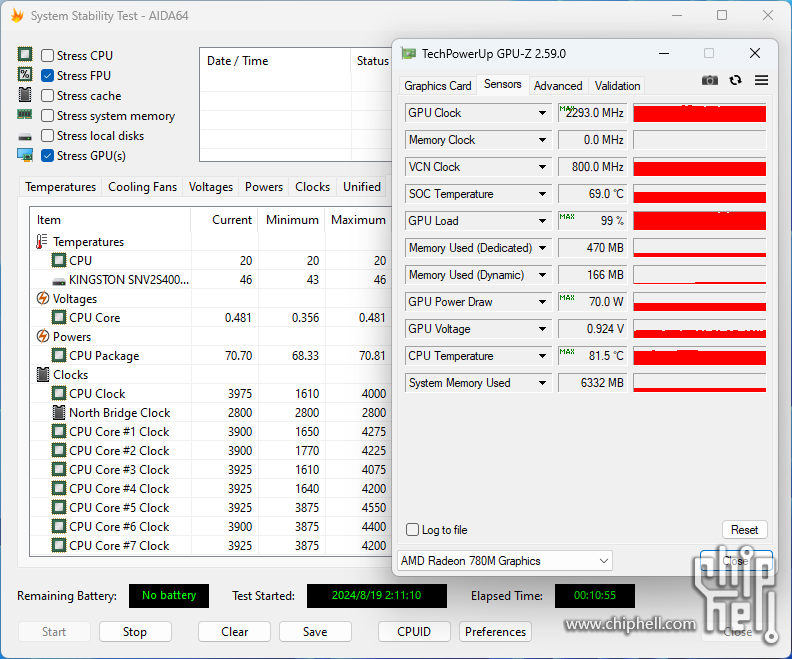Click the Save button
This screenshot has height=659, width=792.
click(315, 632)
